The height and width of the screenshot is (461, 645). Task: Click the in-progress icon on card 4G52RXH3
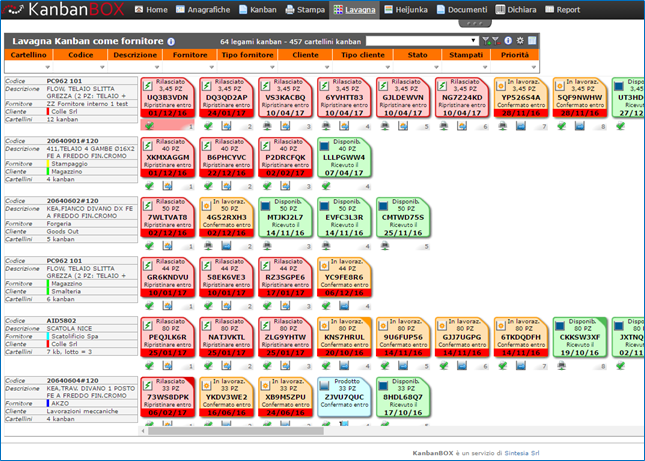click(207, 205)
